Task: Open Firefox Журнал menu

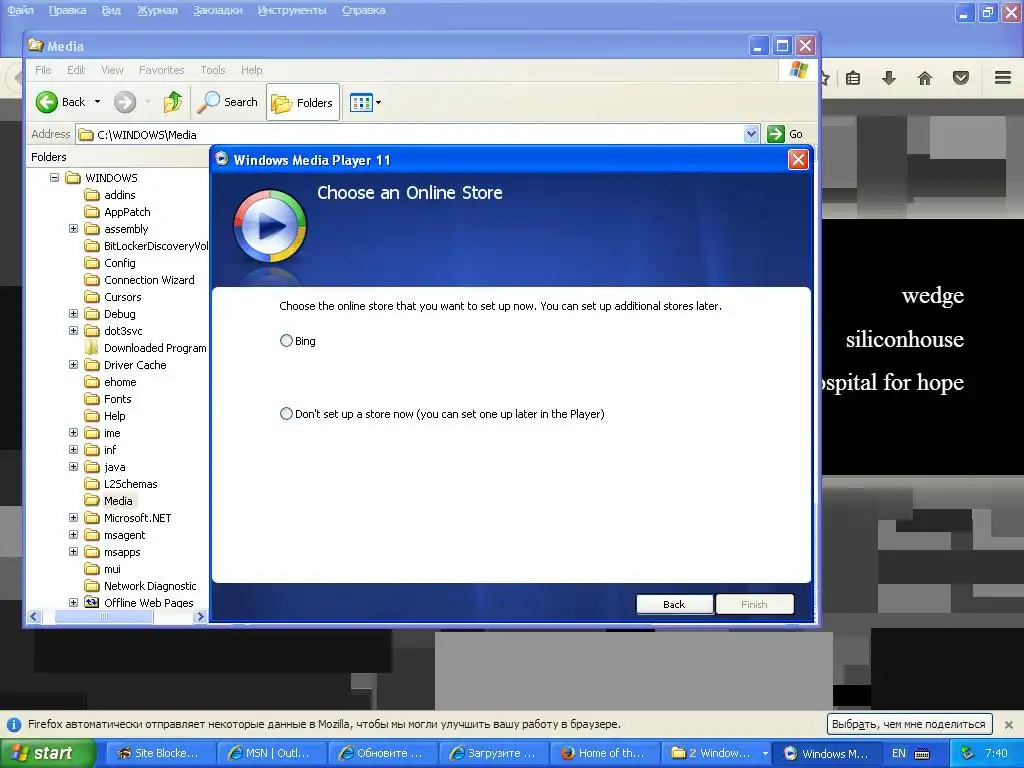Action: (157, 10)
